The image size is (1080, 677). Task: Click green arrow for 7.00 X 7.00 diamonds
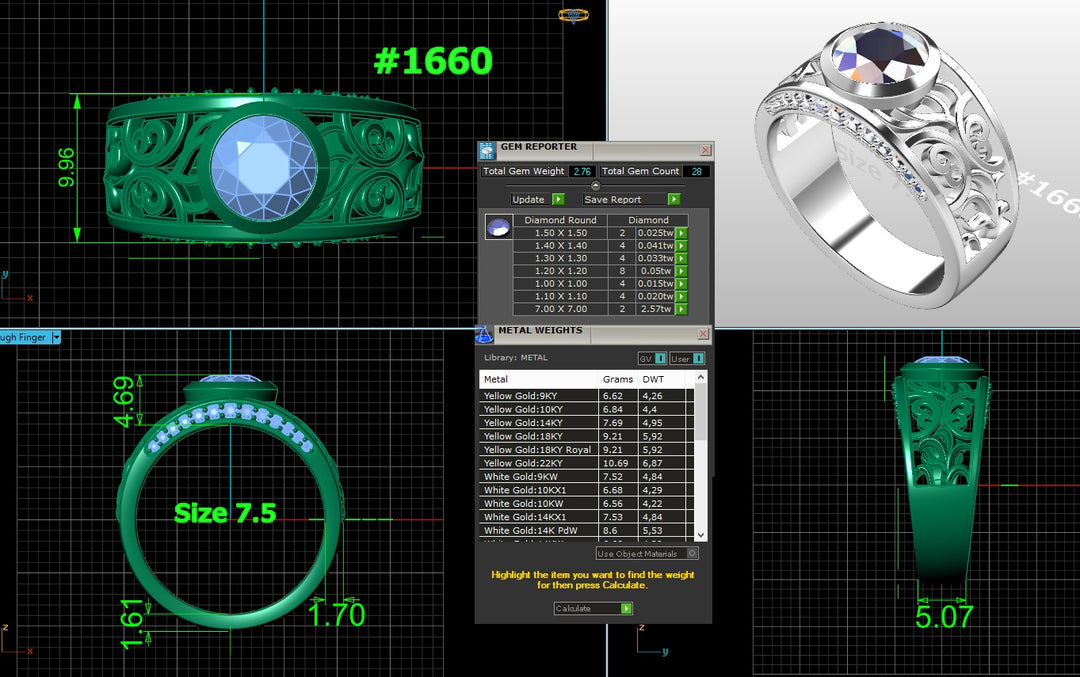(x=681, y=309)
